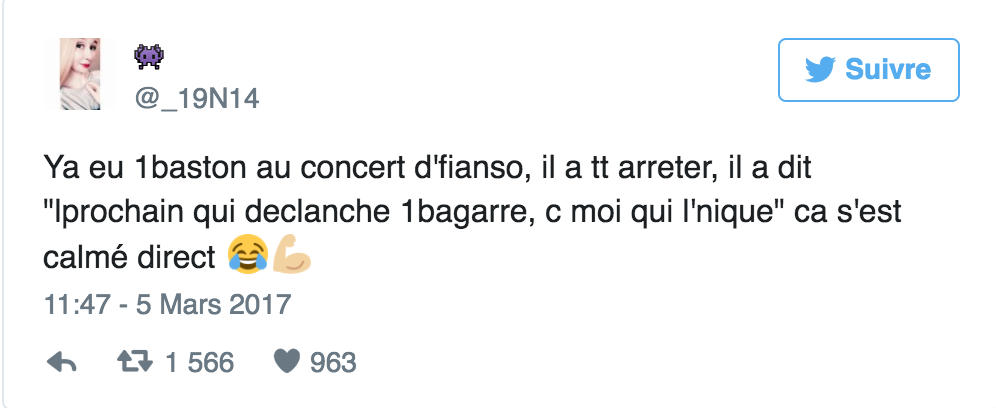The height and width of the screenshot is (408, 996).
Task: Click the 963 likes count
Action: [x=332, y=362]
